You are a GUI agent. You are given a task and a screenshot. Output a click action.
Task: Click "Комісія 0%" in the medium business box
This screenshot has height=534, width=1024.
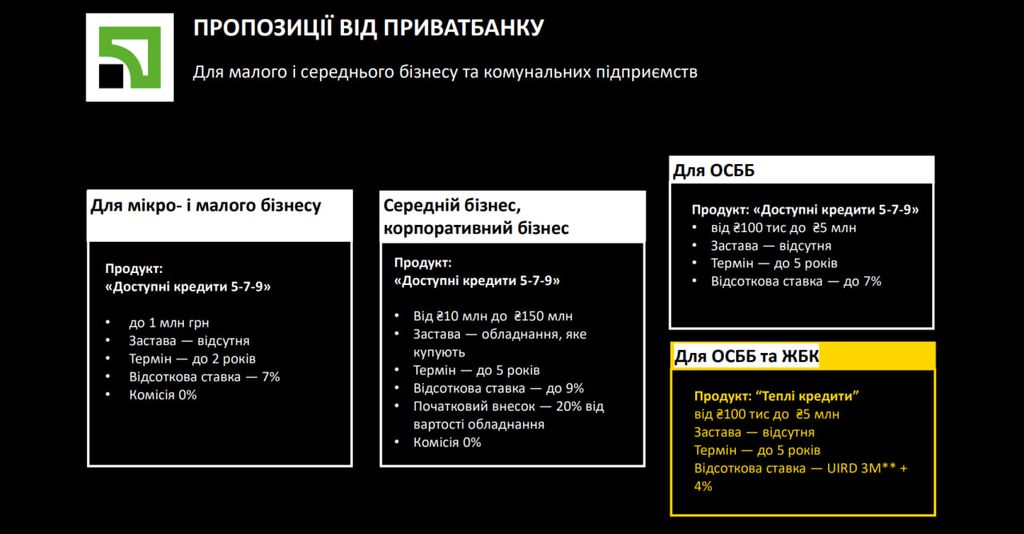pos(447,442)
